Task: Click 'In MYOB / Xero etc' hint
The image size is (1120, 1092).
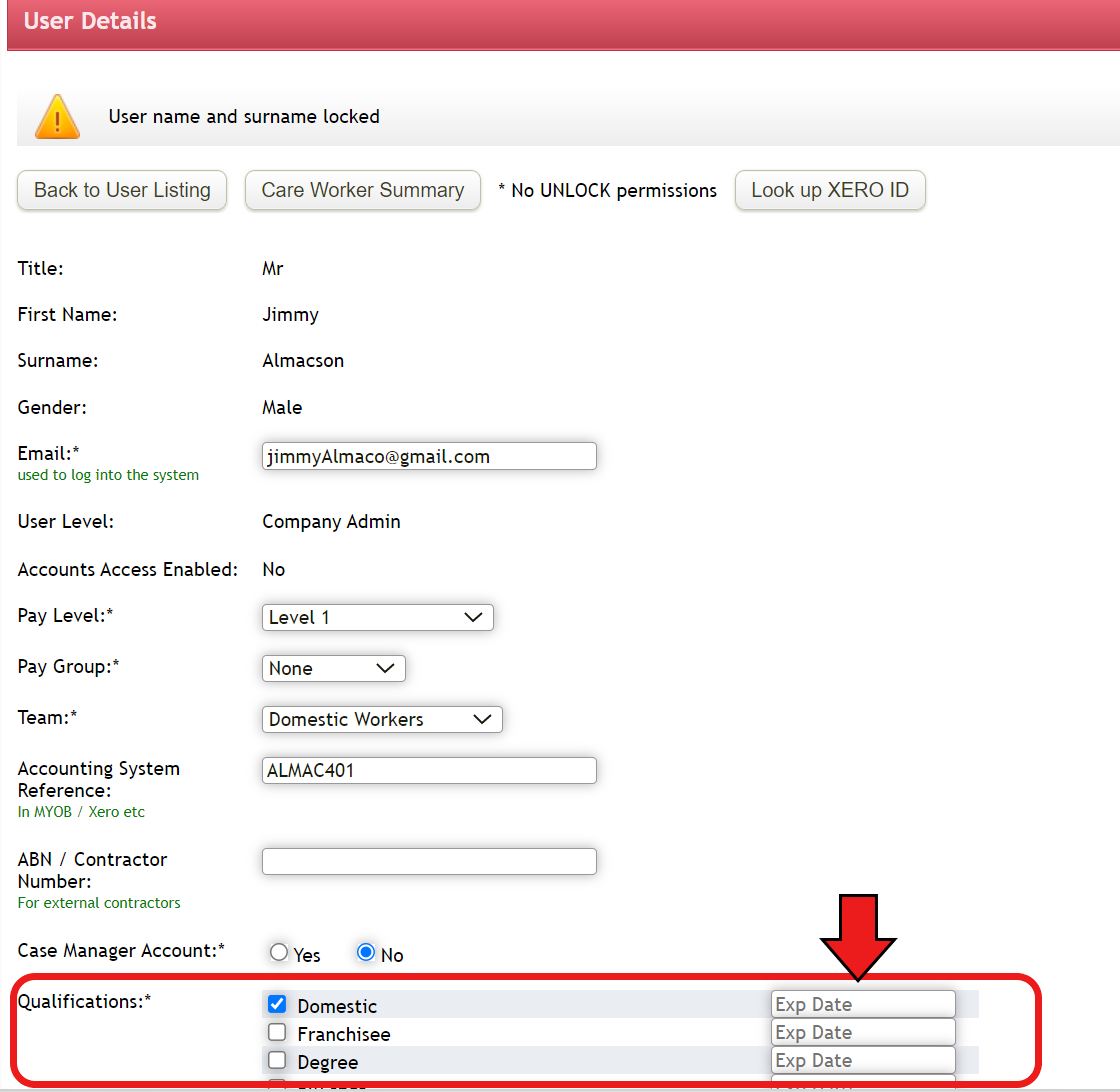Action: tap(81, 812)
